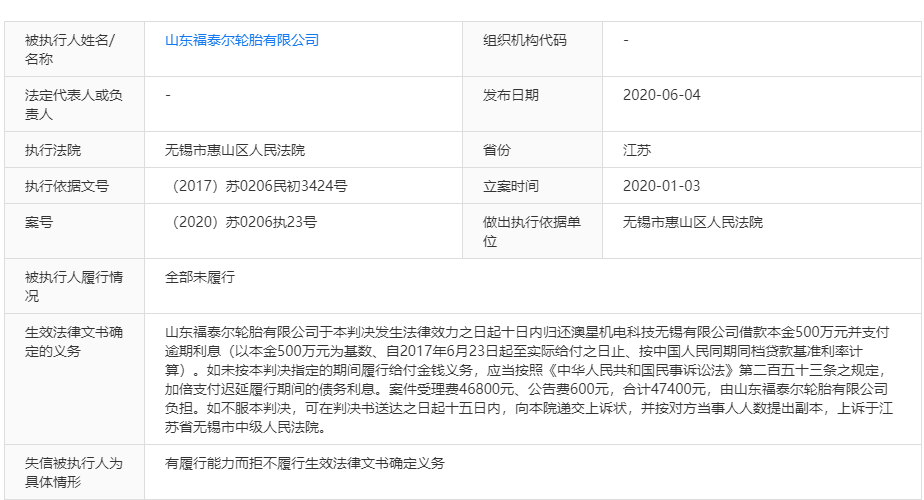Viewport: 924px width, 500px height.
Task: Click the 执行法院 label
Action: coord(52,150)
